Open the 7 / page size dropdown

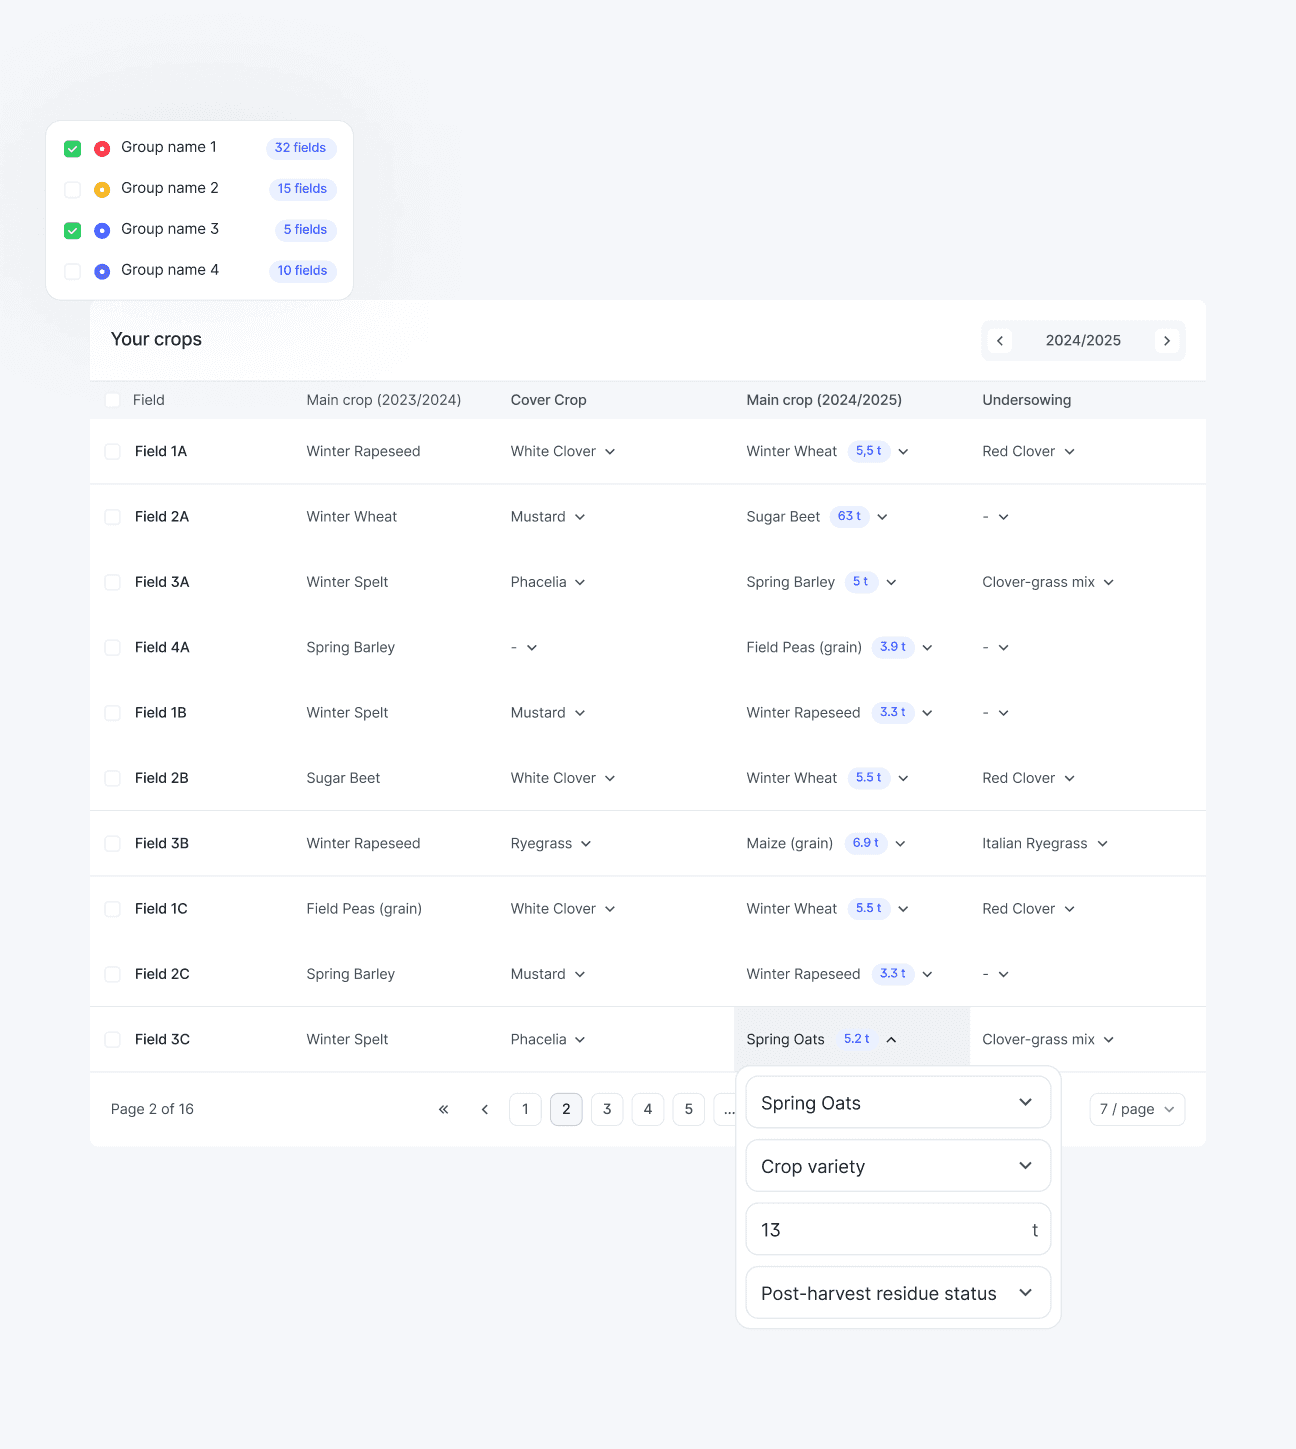(x=1136, y=1109)
